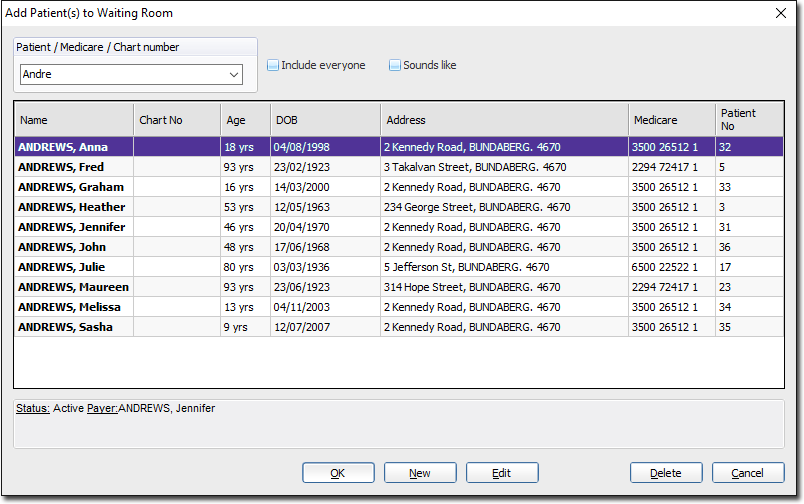Click the Delete button
804x504 pixels.
(666, 473)
